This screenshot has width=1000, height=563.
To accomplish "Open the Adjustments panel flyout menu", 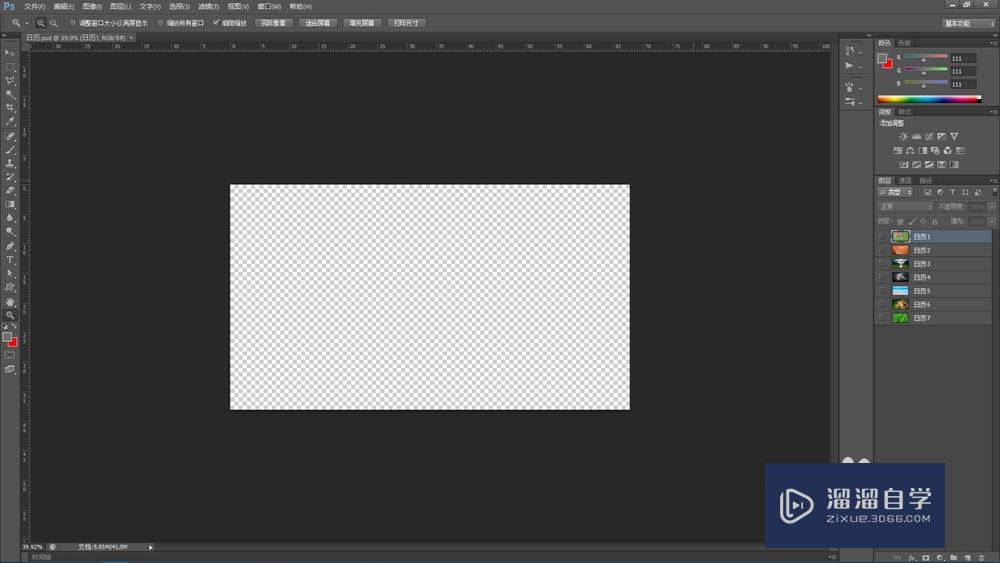I will (x=992, y=112).
